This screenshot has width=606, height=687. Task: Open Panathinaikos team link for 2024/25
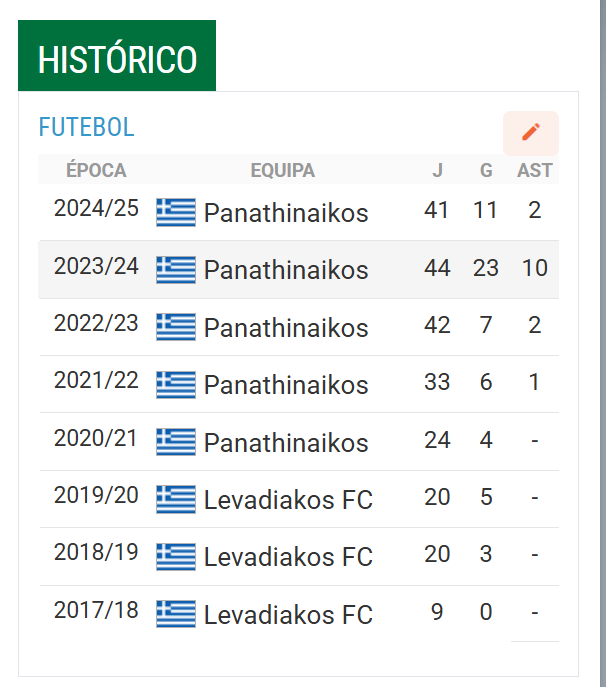(x=286, y=213)
